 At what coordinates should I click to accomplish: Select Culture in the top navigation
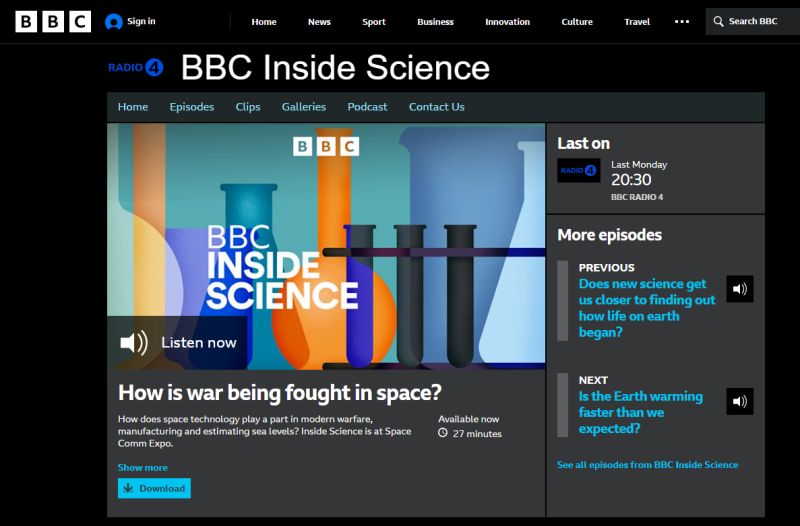tap(577, 22)
